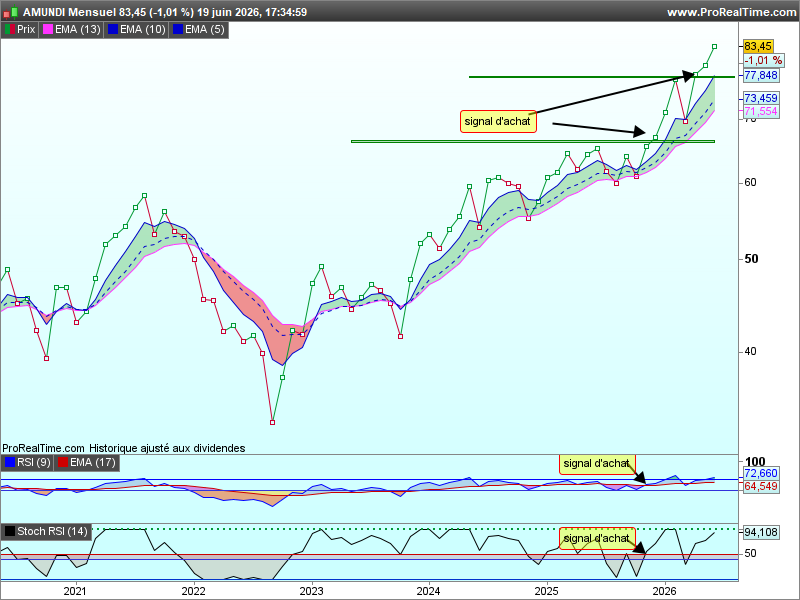Click the EMA (17) indicator label
800x600 pixels.
(x=92, y=462)
